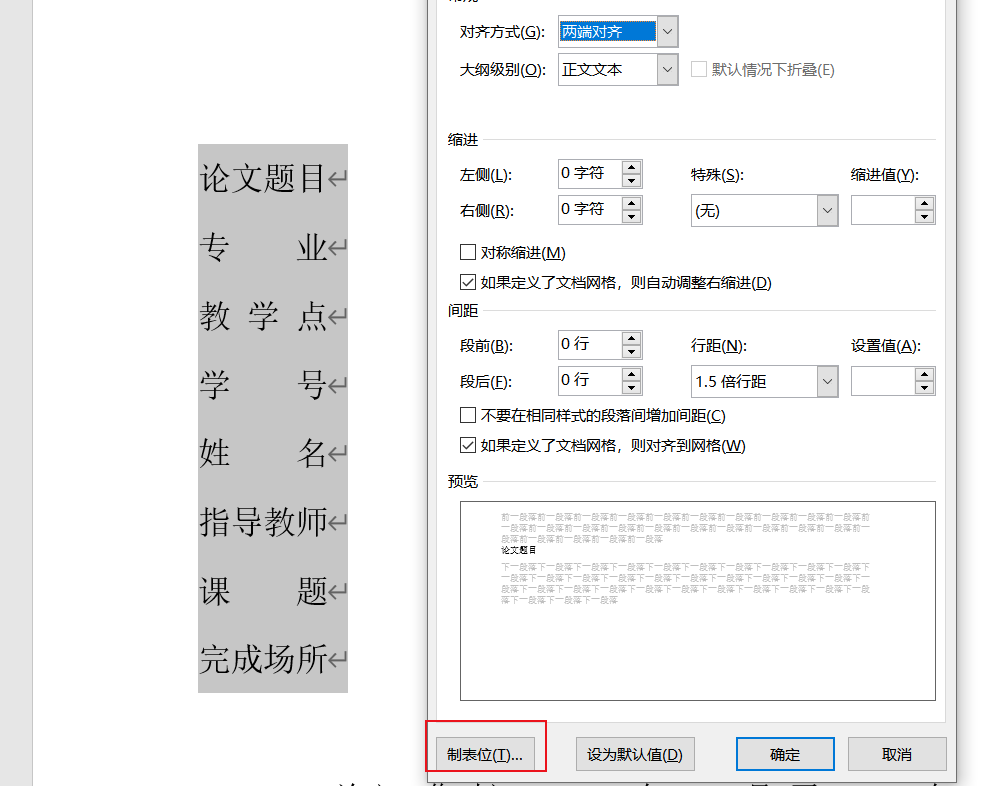Uncheck 如果定义了文档网格，则自动调整右缩进
Viewport: 996px width, 786px height.
[468, 282]
